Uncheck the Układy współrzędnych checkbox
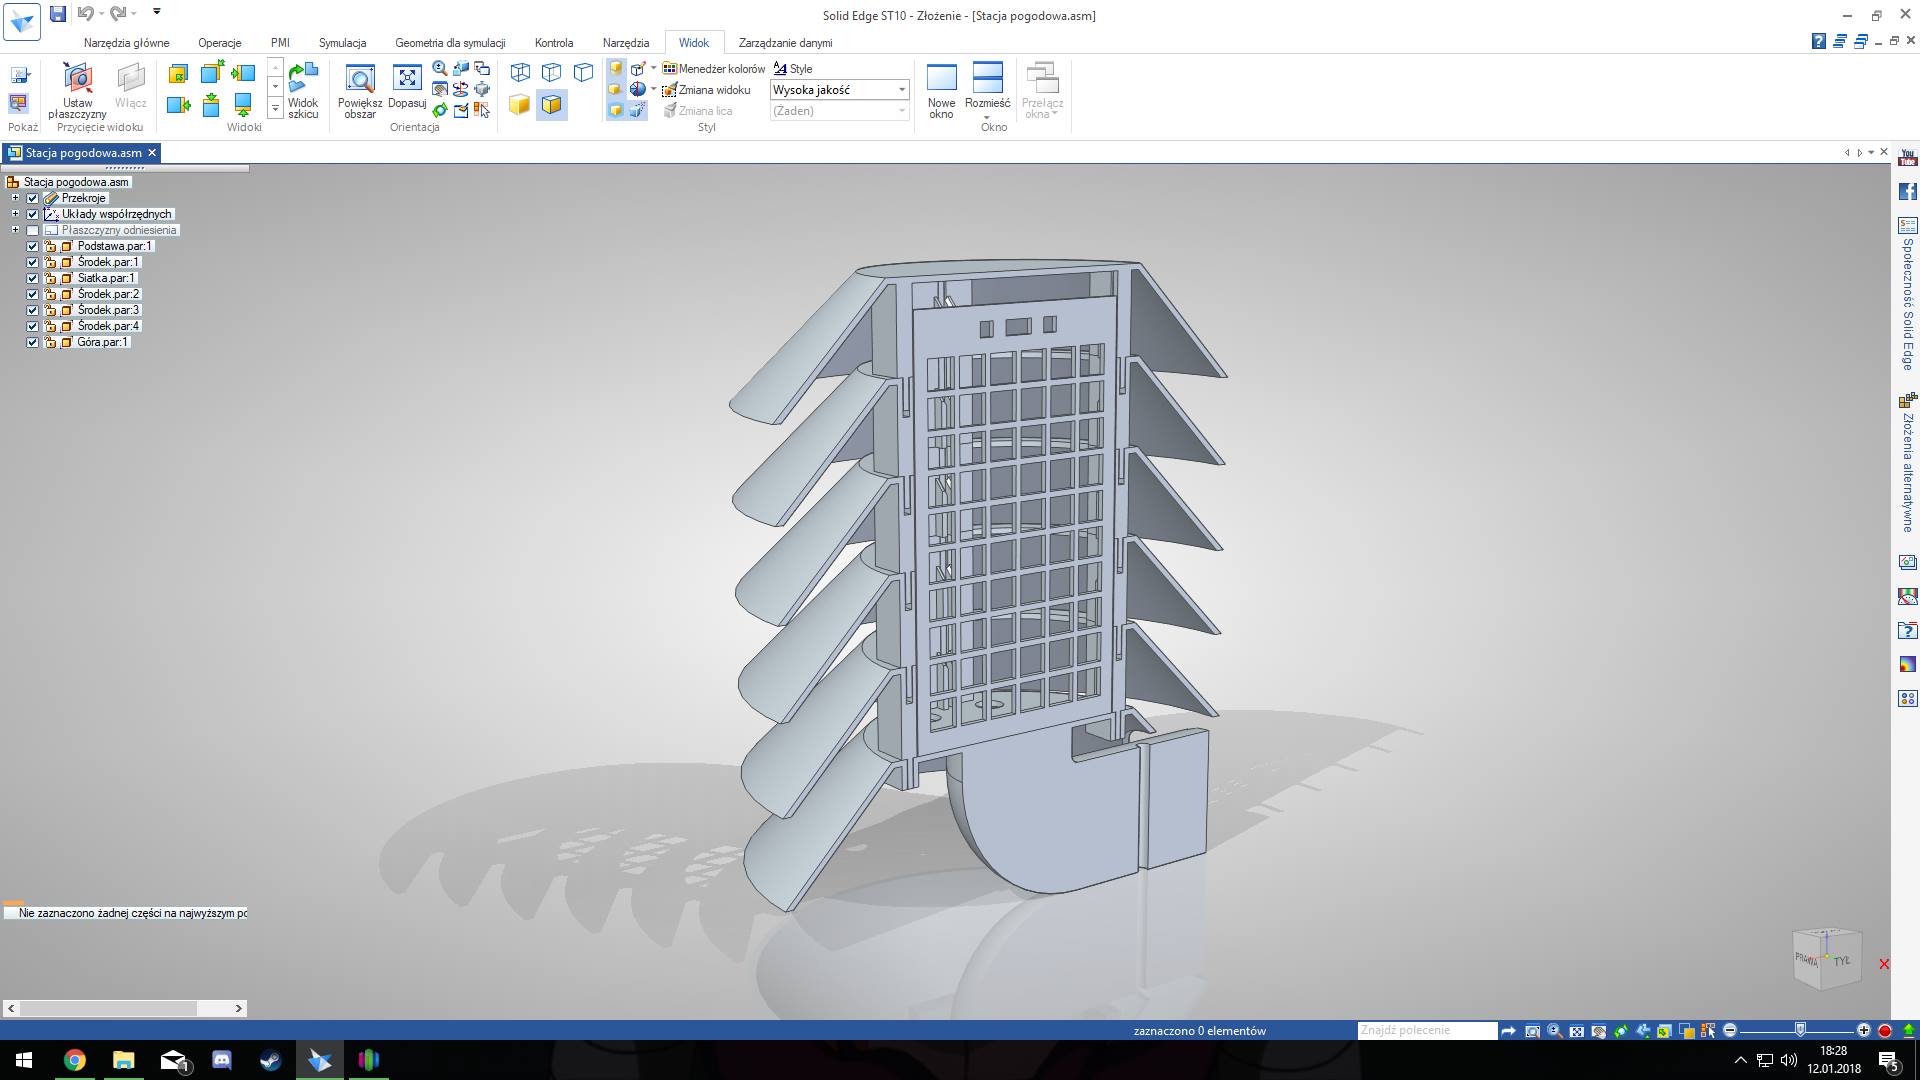1920x1080 pixels. 33,214
